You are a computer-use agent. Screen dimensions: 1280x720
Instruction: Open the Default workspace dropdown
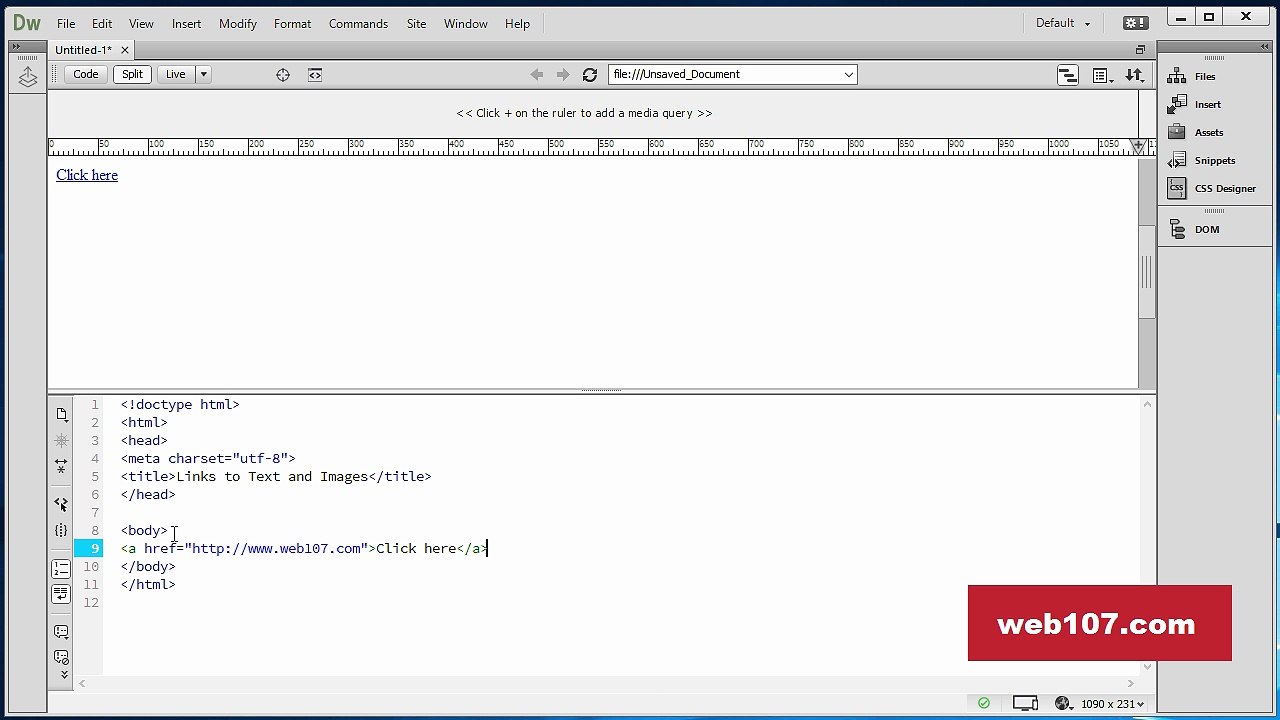(x=1063, y=23)
